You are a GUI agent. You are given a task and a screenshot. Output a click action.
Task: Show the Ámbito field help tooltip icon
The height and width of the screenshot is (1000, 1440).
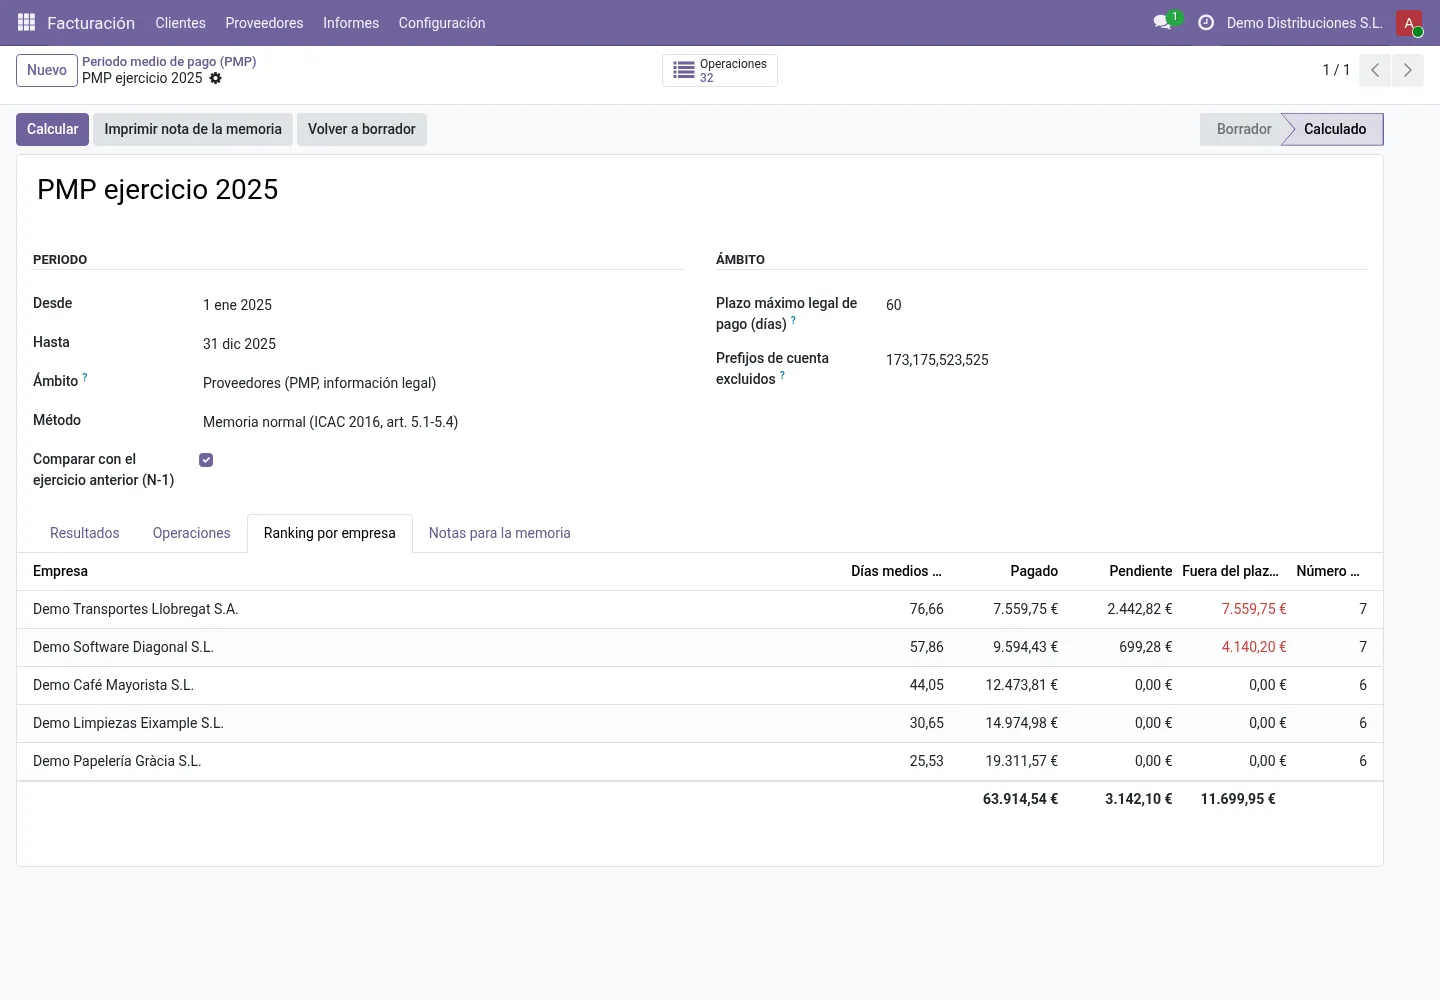[x=85, y=377]
